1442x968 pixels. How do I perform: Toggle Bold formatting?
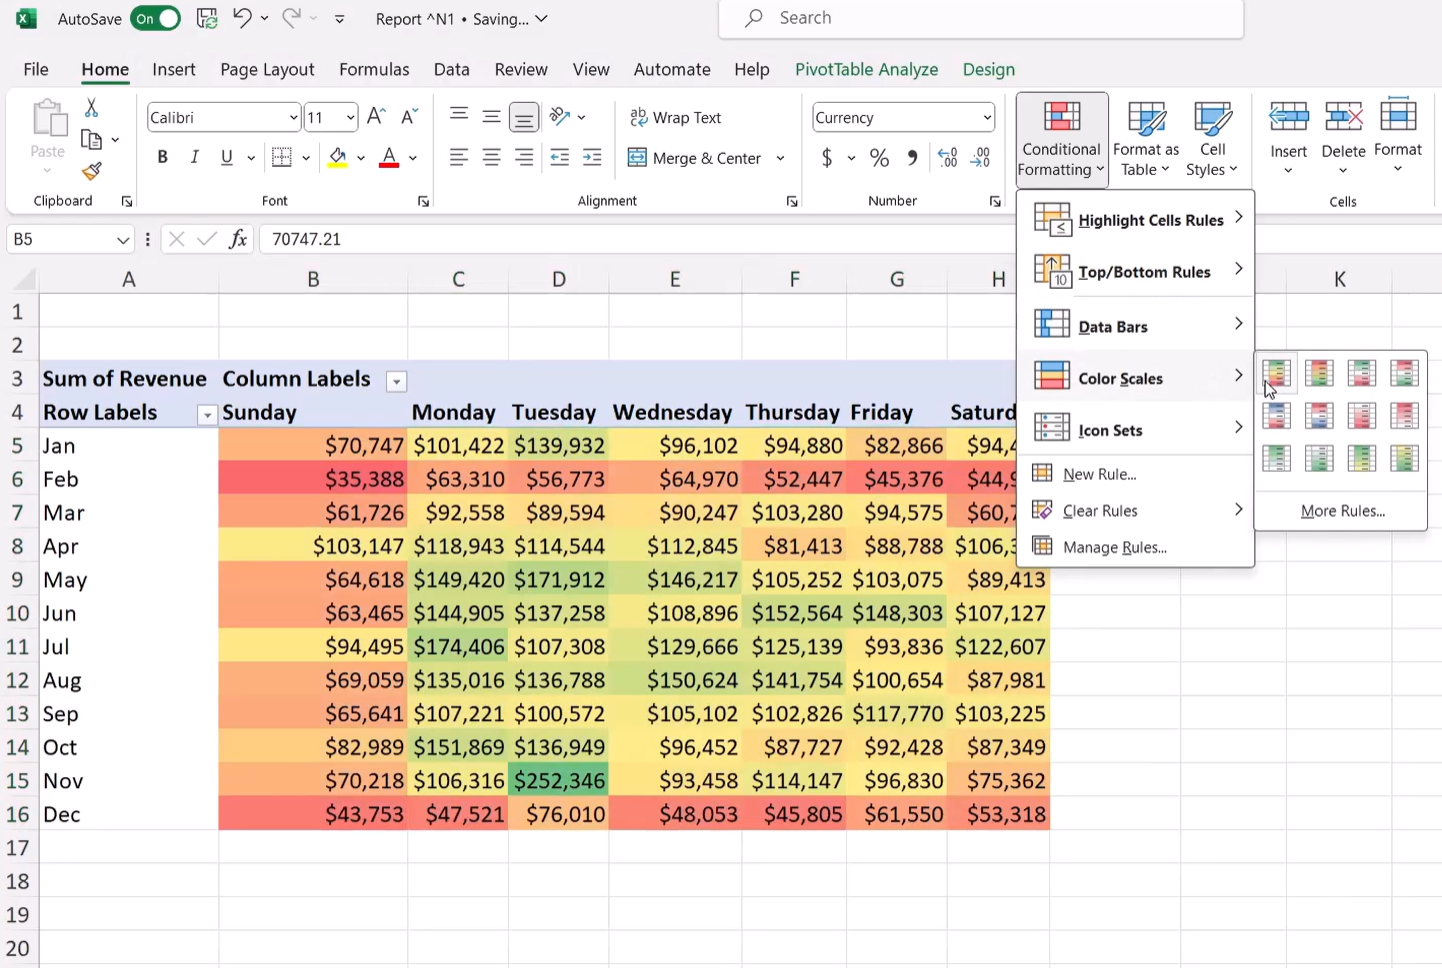pos(162,157)
